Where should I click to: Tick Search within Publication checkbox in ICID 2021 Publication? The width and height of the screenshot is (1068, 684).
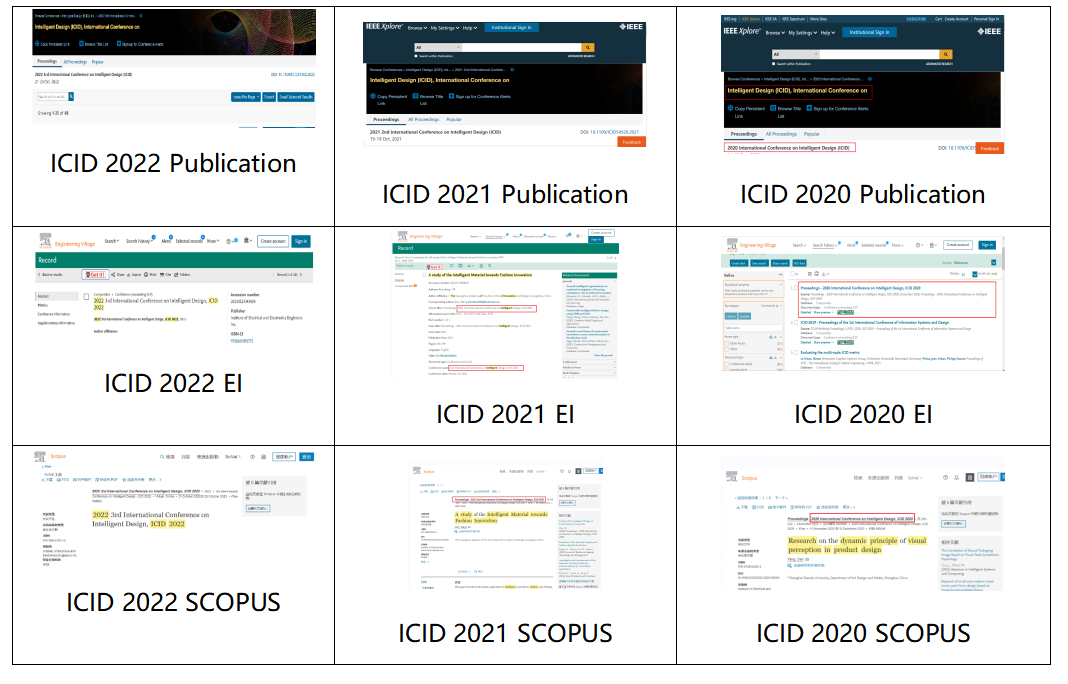(415, 56)
